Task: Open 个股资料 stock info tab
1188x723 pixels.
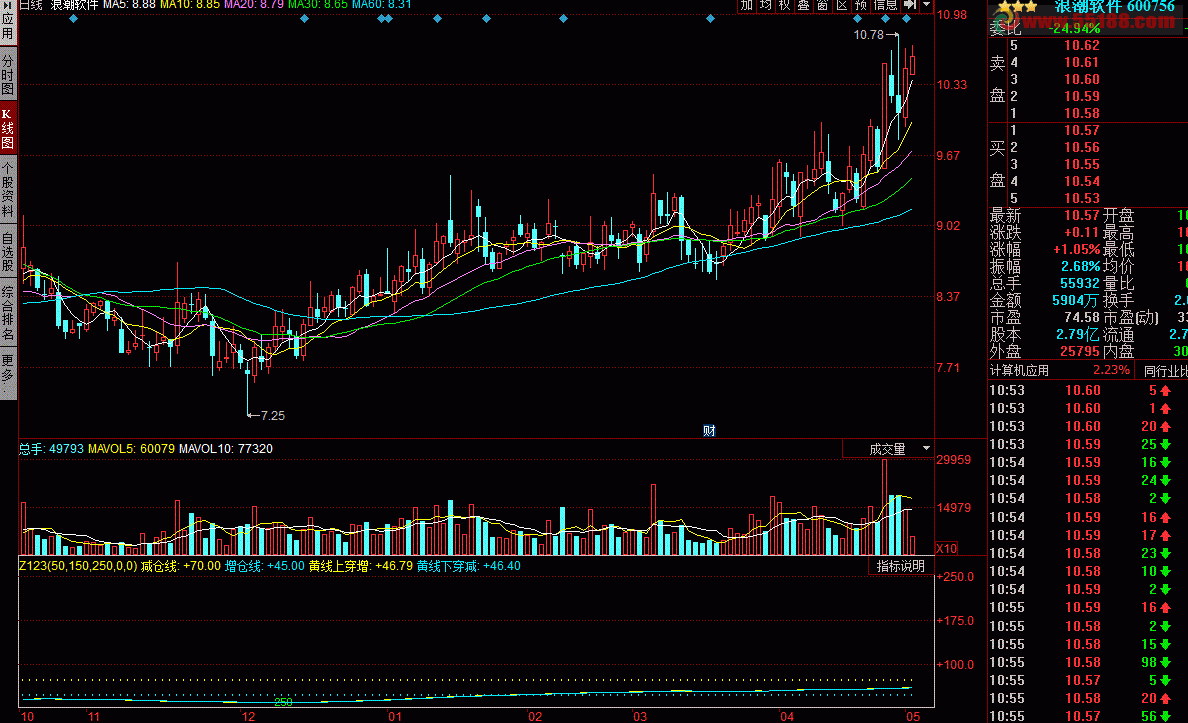Action: tap(8, 189)
